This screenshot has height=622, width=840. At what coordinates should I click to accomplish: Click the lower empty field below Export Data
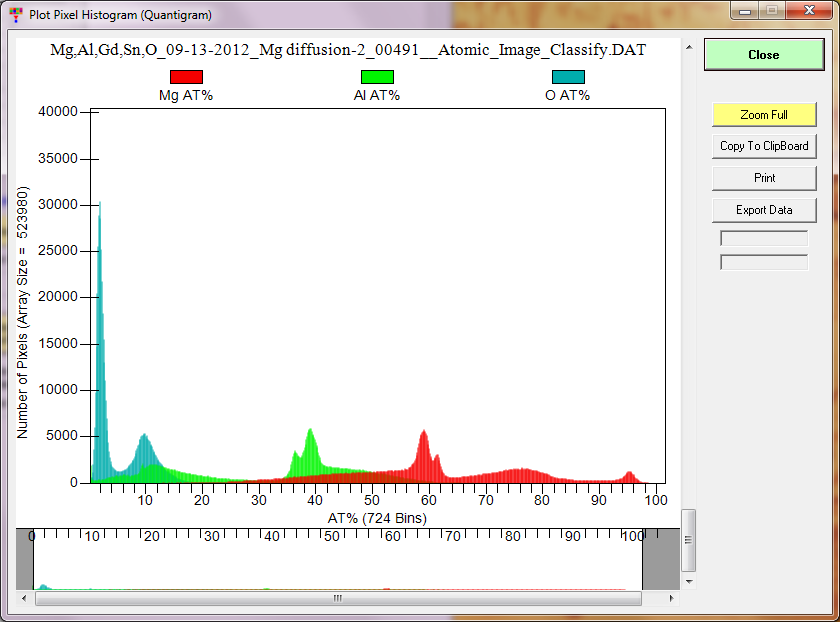764,262
